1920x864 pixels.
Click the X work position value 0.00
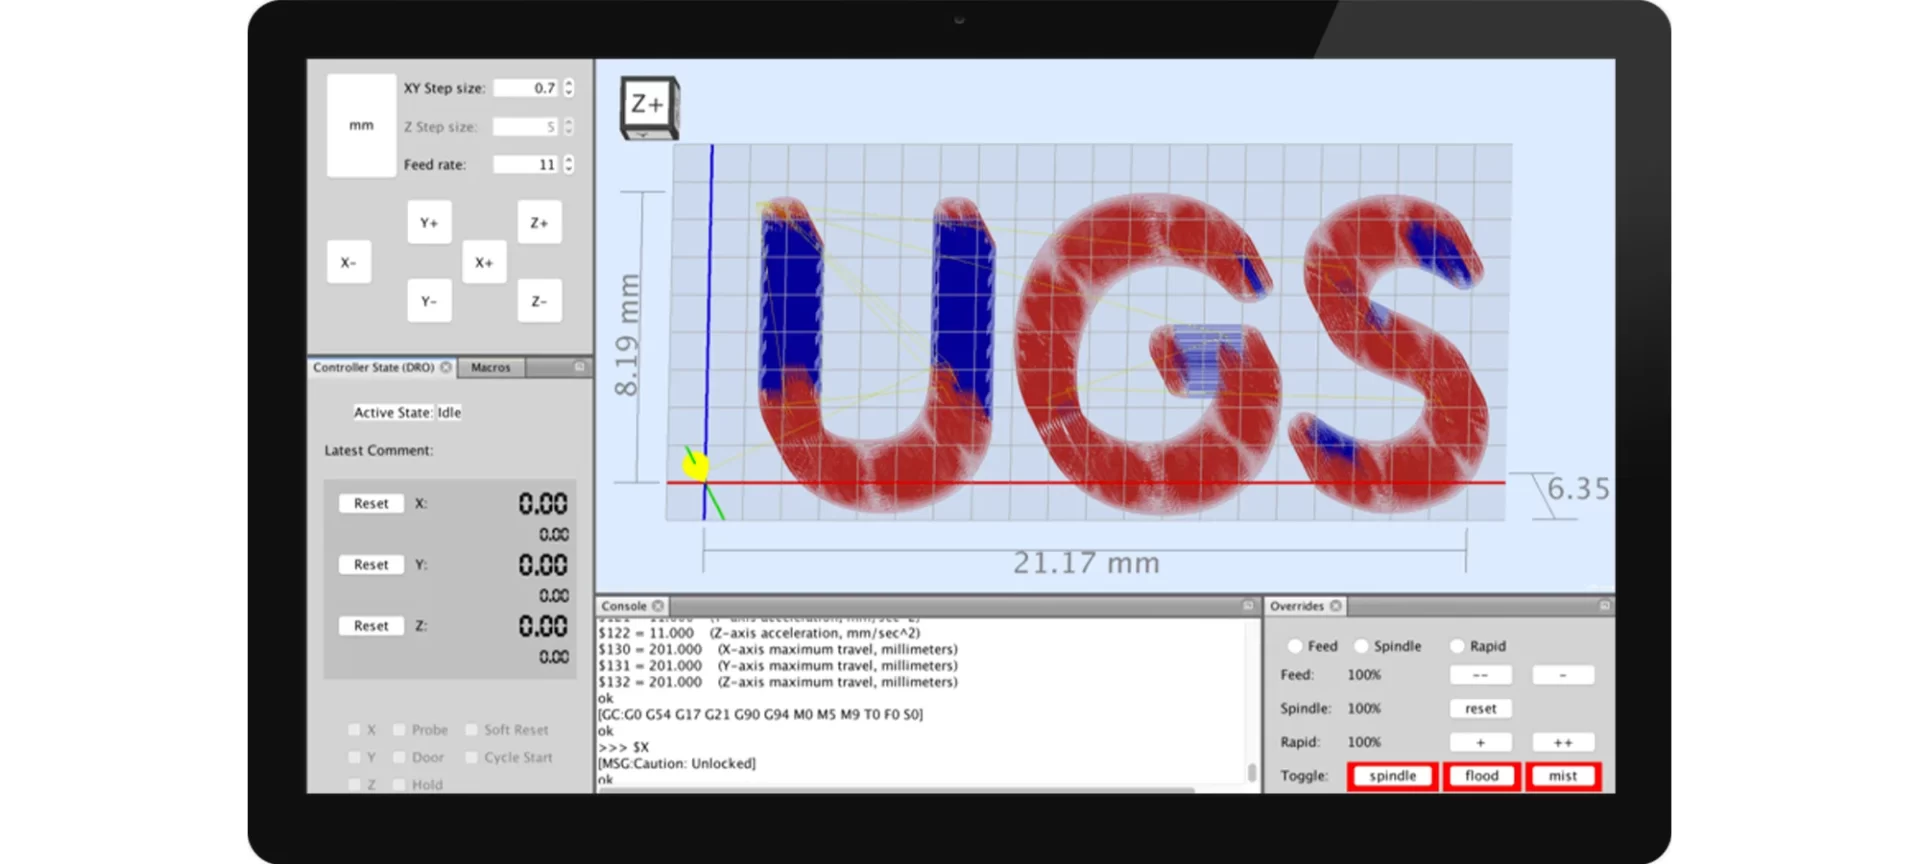(543, 503)
